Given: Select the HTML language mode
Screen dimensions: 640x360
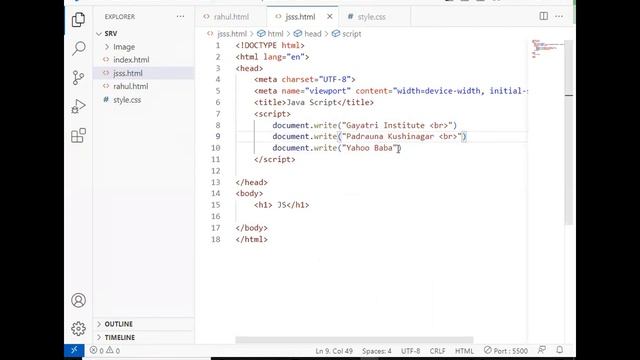Looking at the screenshot, I should [464, 351].
